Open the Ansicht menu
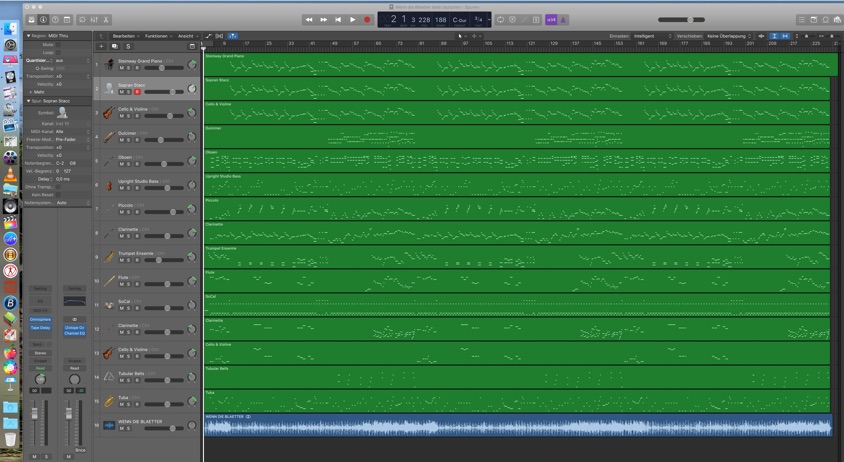 pos(188,36)
